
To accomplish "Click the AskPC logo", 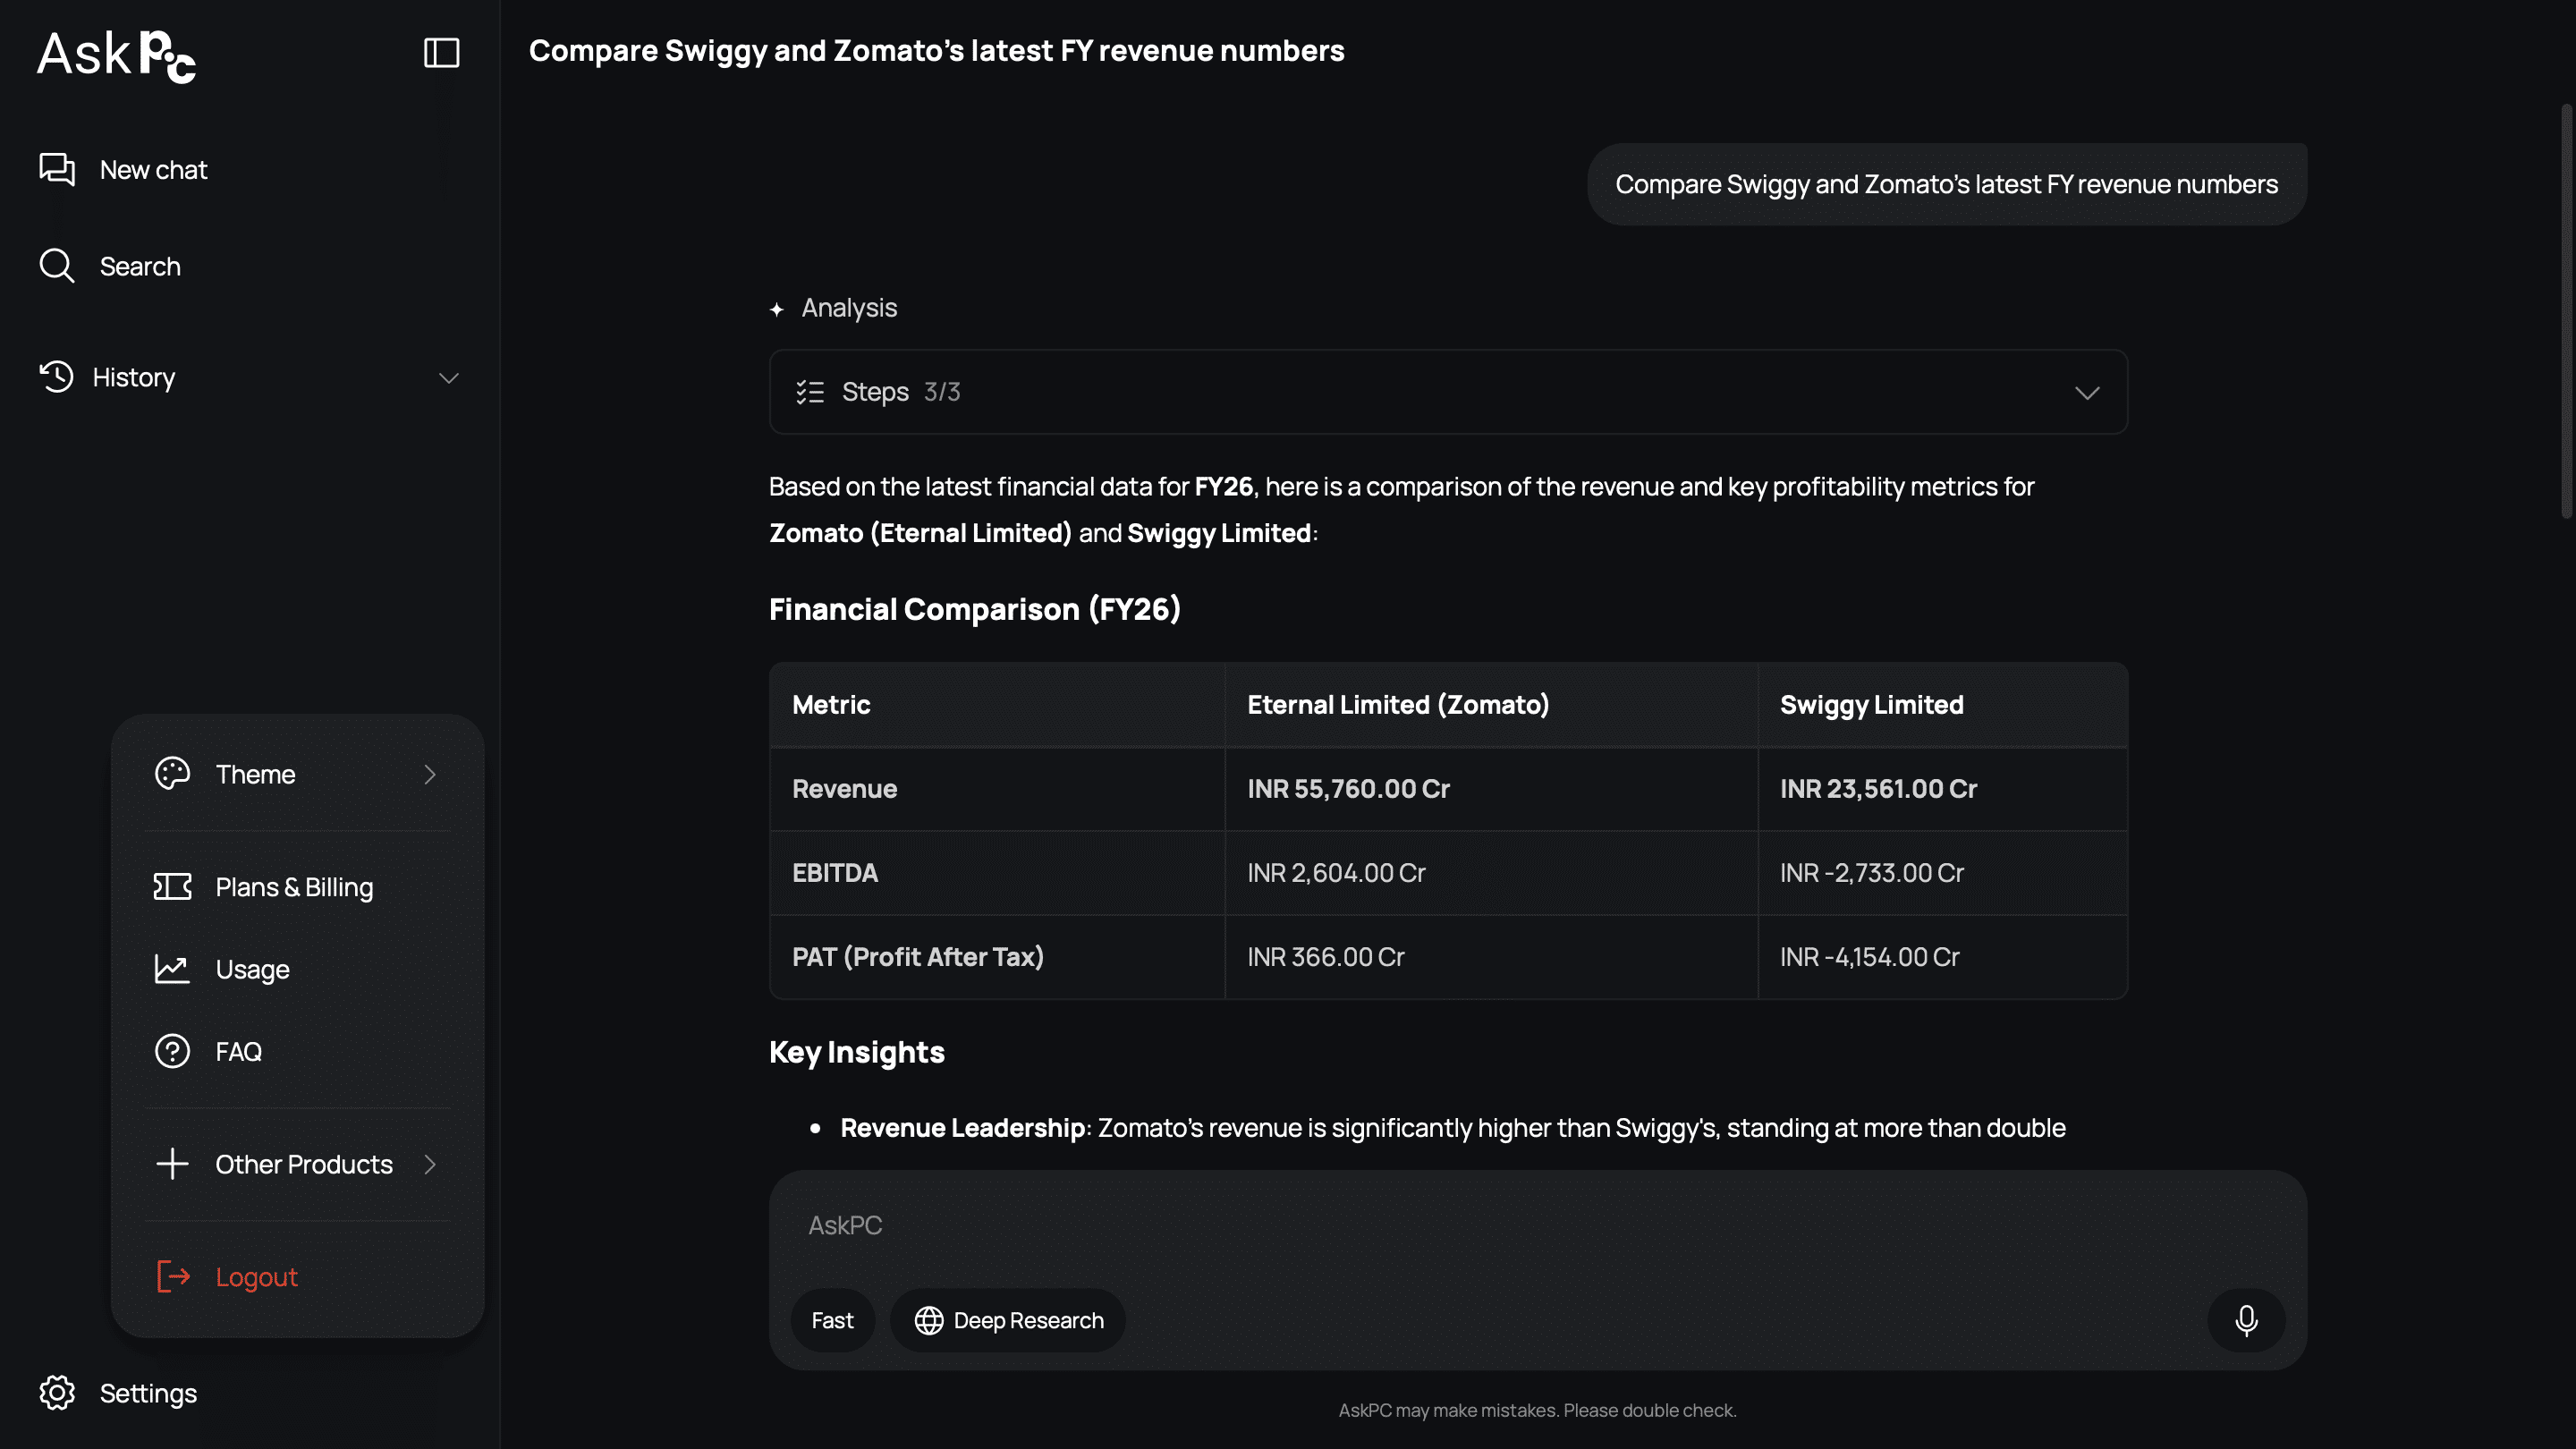I will point(116,55).
